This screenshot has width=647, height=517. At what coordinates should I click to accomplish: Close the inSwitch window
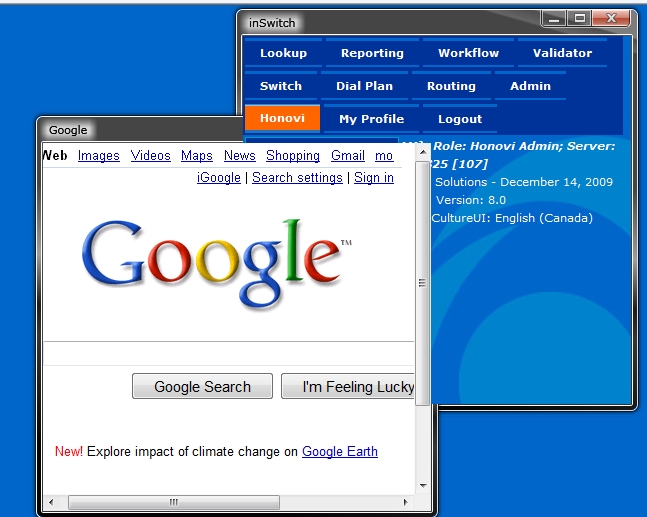coord(611,18)
